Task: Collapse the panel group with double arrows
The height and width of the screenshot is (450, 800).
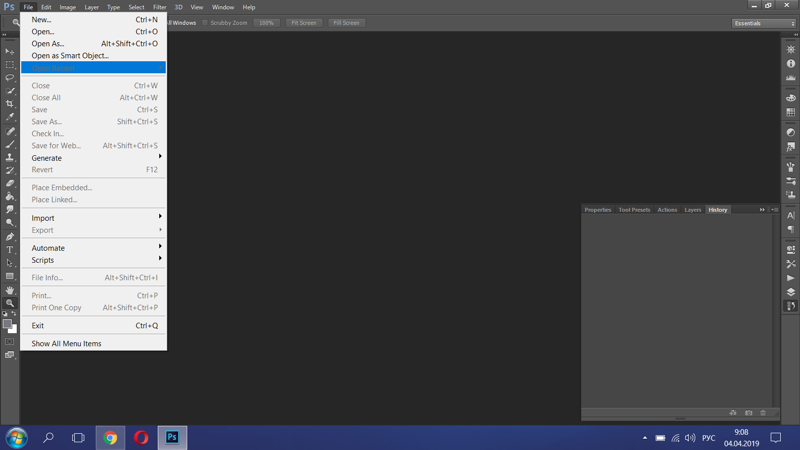Action: click(762, 210)
